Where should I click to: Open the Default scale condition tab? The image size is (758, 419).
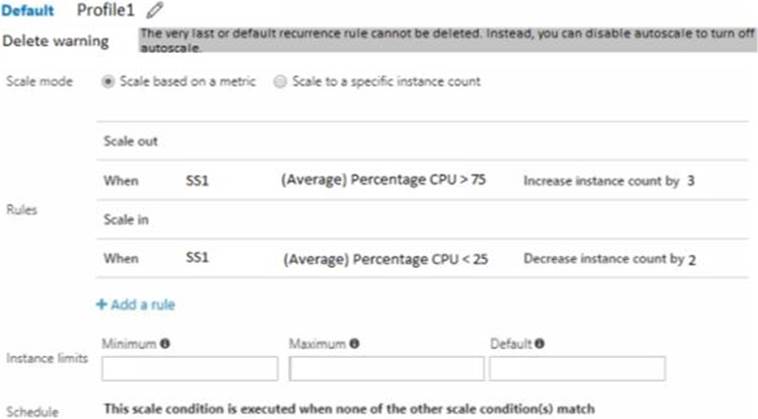(28, 11)
